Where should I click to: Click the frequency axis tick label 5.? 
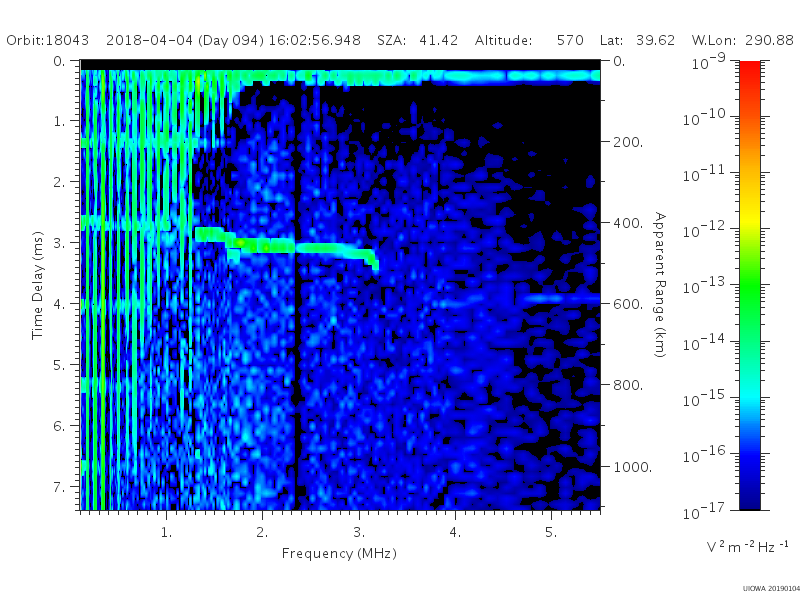pyautogui.click(x=551, y=533)
